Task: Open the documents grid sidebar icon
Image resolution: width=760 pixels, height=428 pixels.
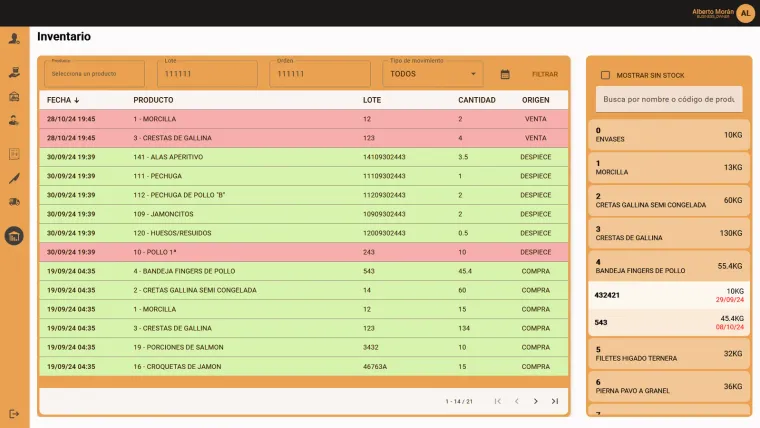Action: (x=14, y=154)
